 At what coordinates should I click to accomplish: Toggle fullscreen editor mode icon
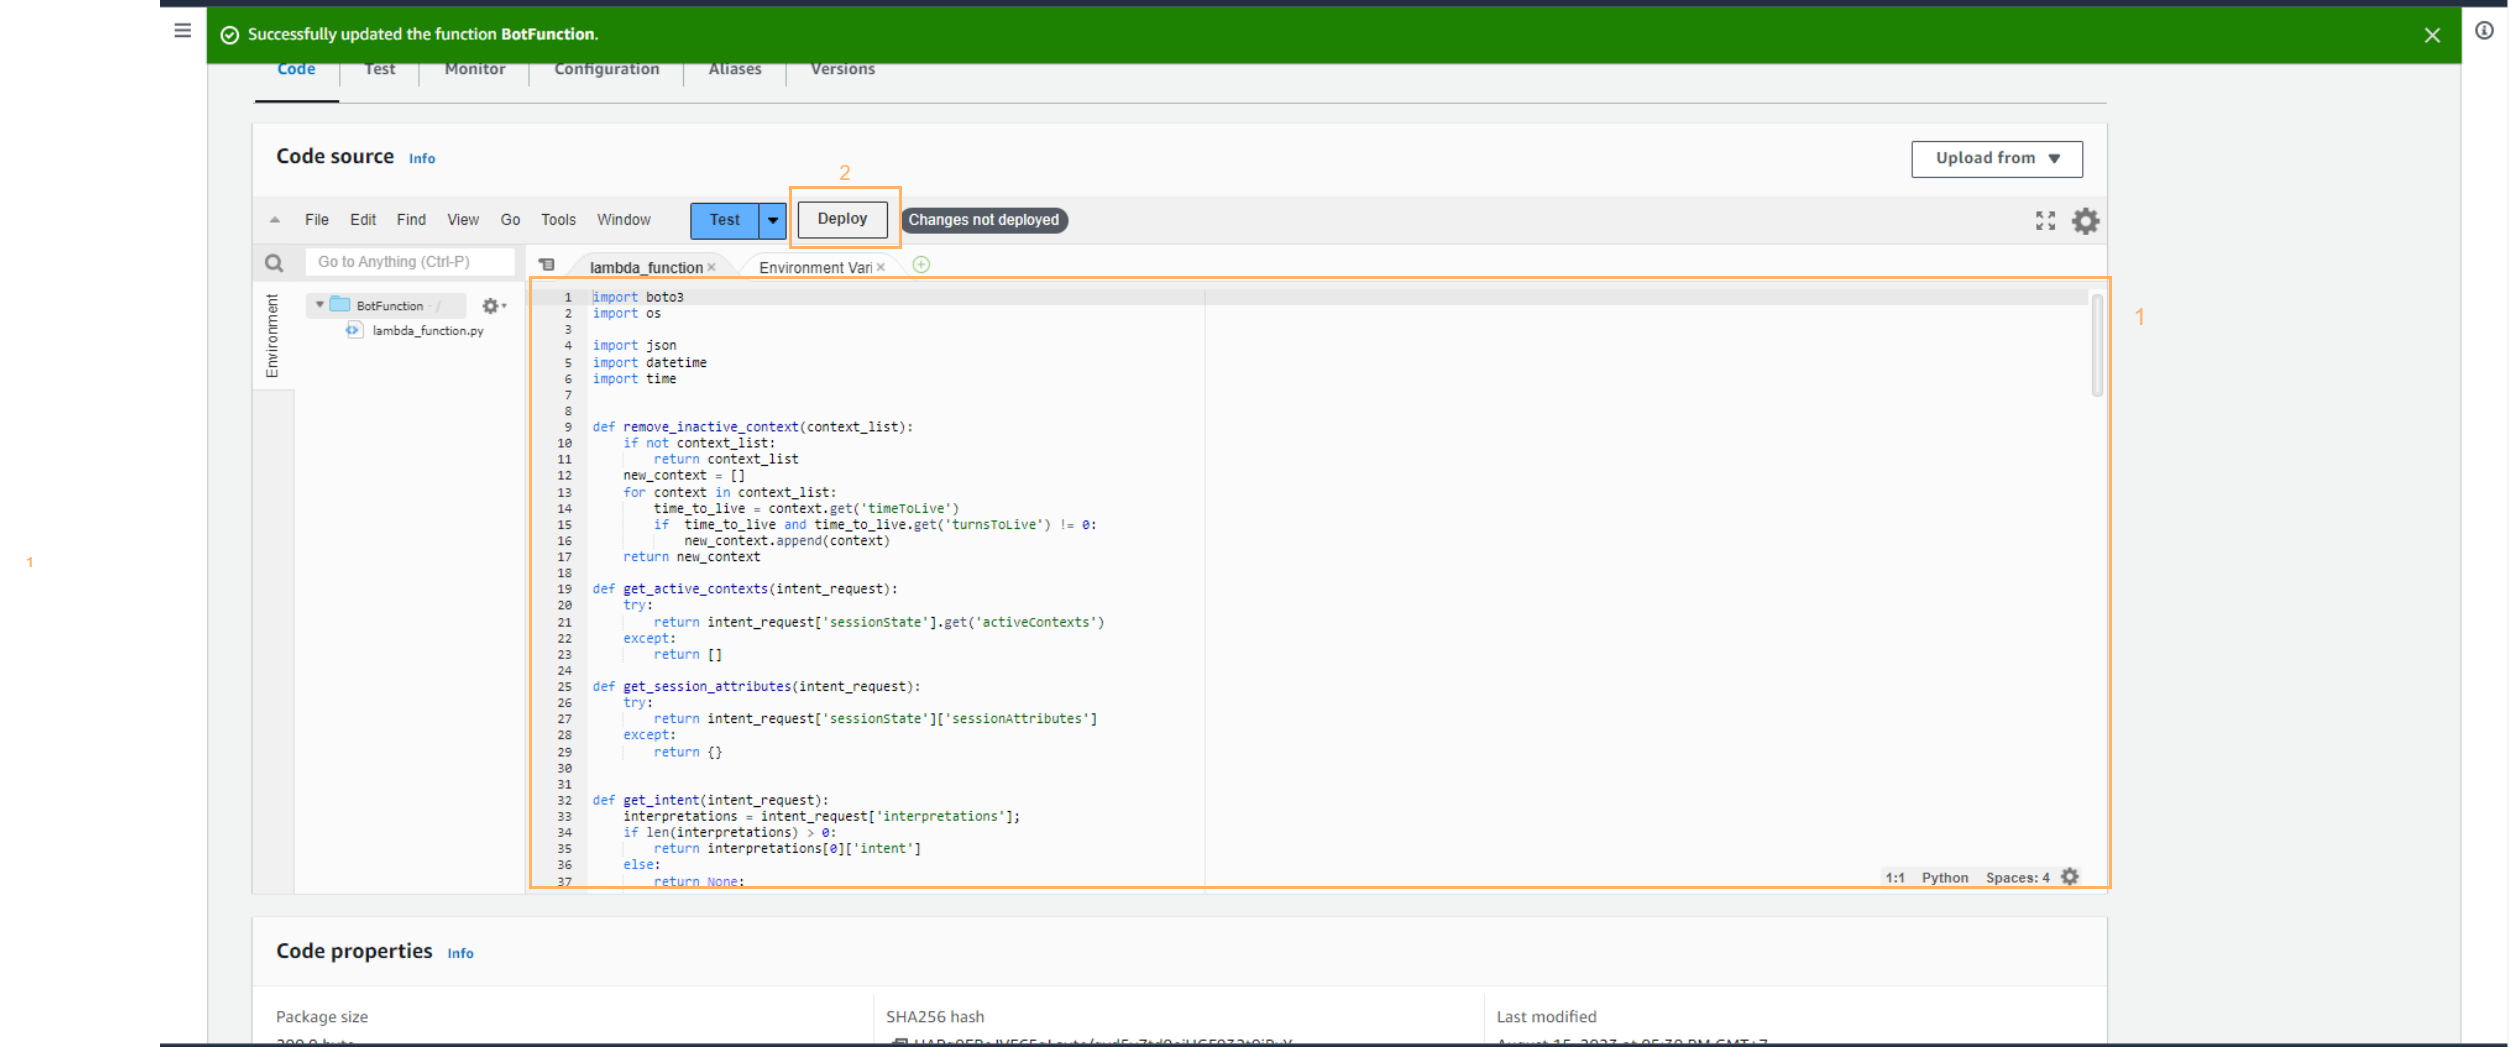(2045, 221)
